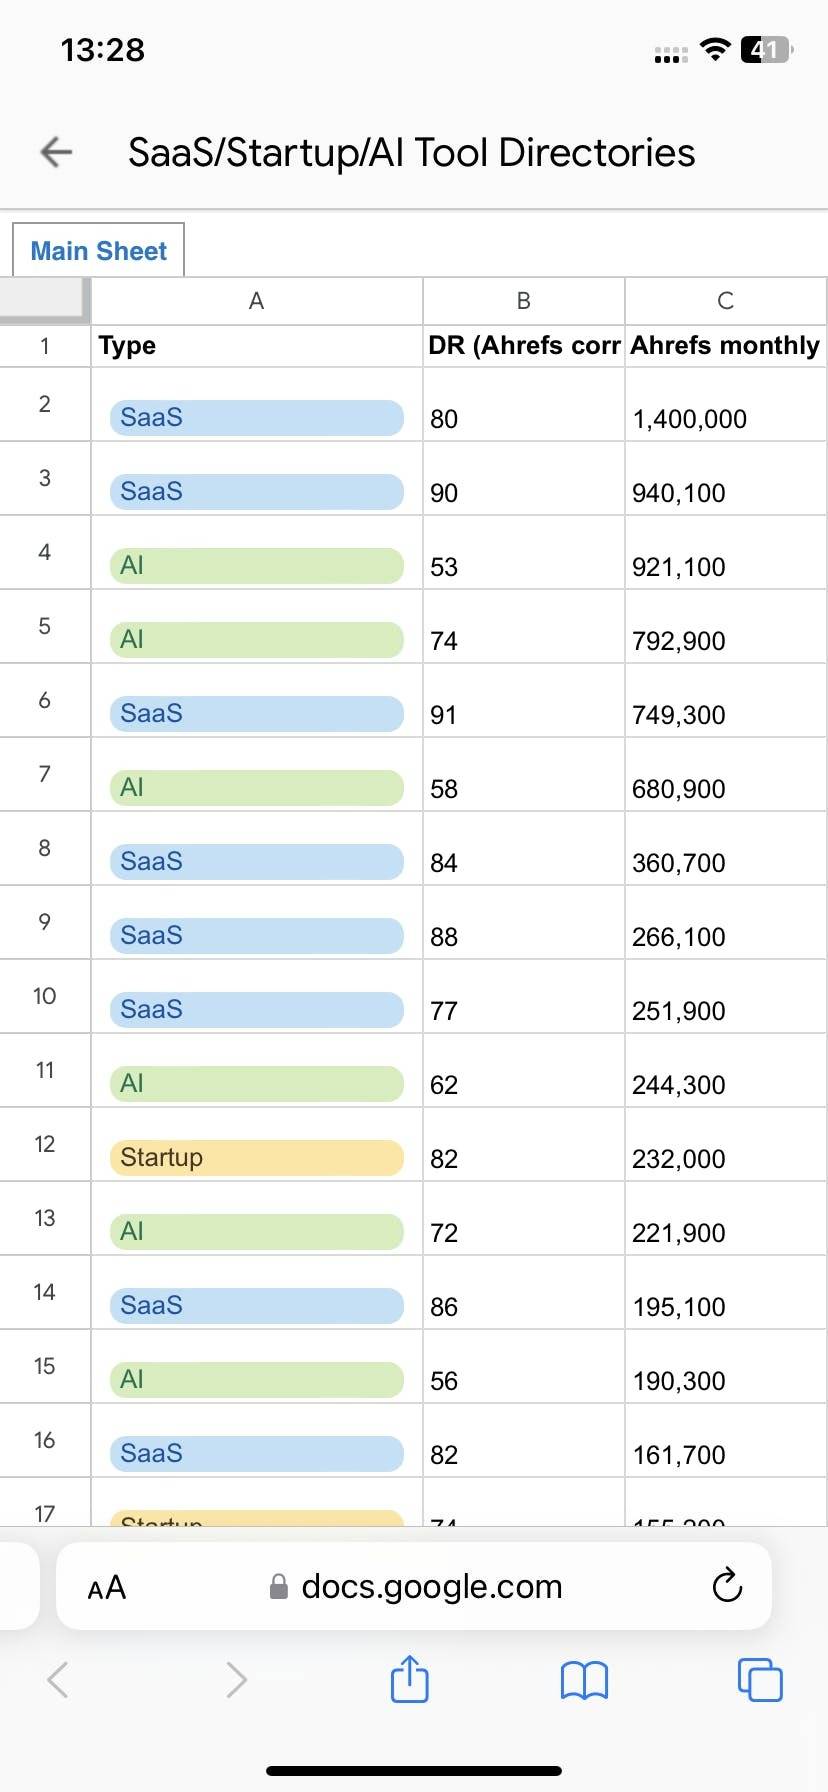828x1792 pixels.
Task: Click the select-all corner box
Action: (x=45, y=300)
